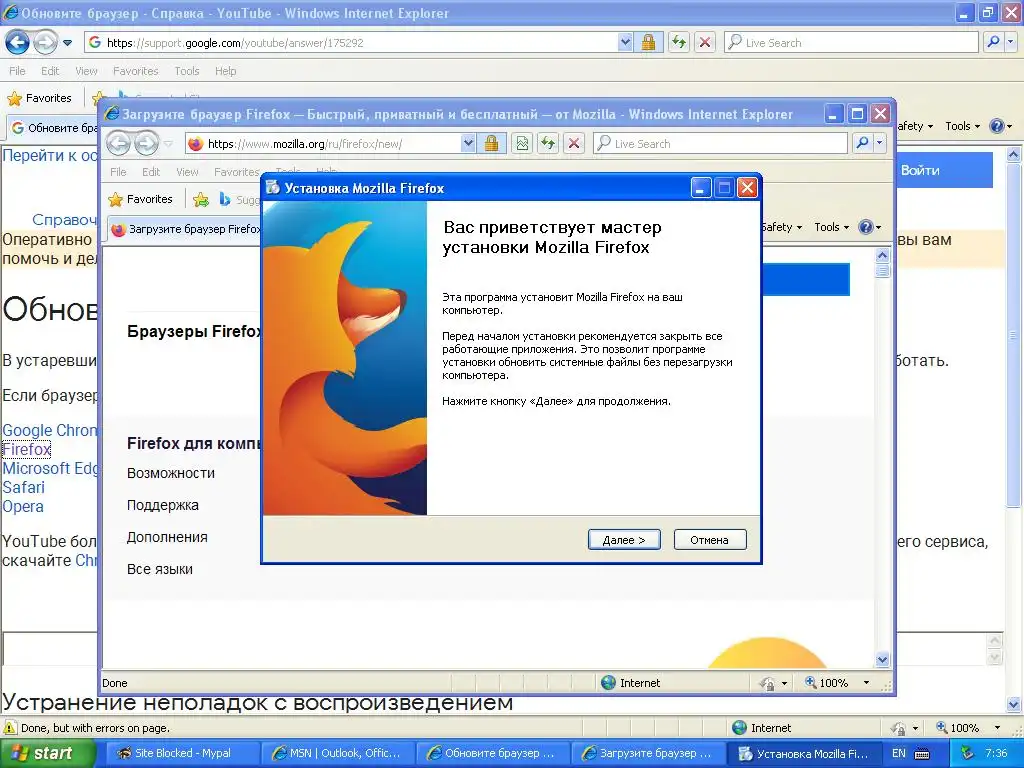
Task: Click compatibility view icon in the Mozilla window
Action: (522, 144)
